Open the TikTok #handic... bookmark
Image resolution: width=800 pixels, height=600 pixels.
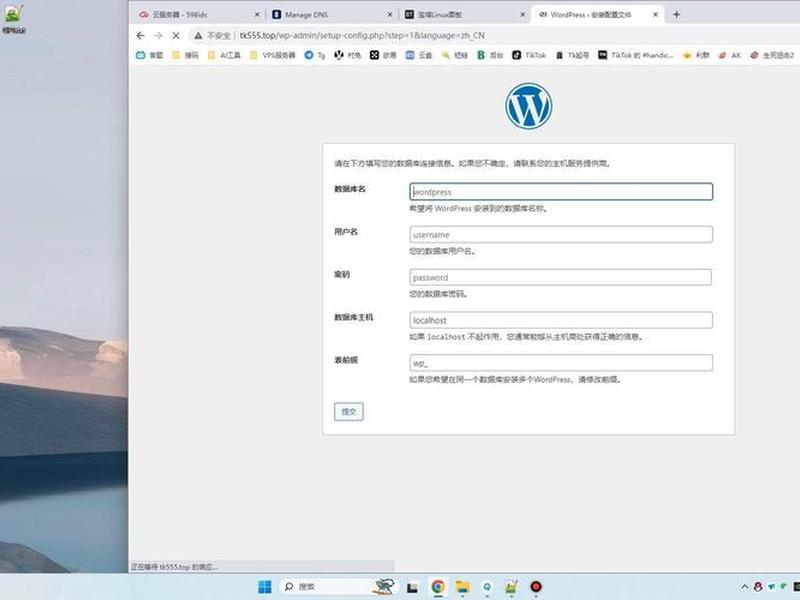click(x=636, y=55)
